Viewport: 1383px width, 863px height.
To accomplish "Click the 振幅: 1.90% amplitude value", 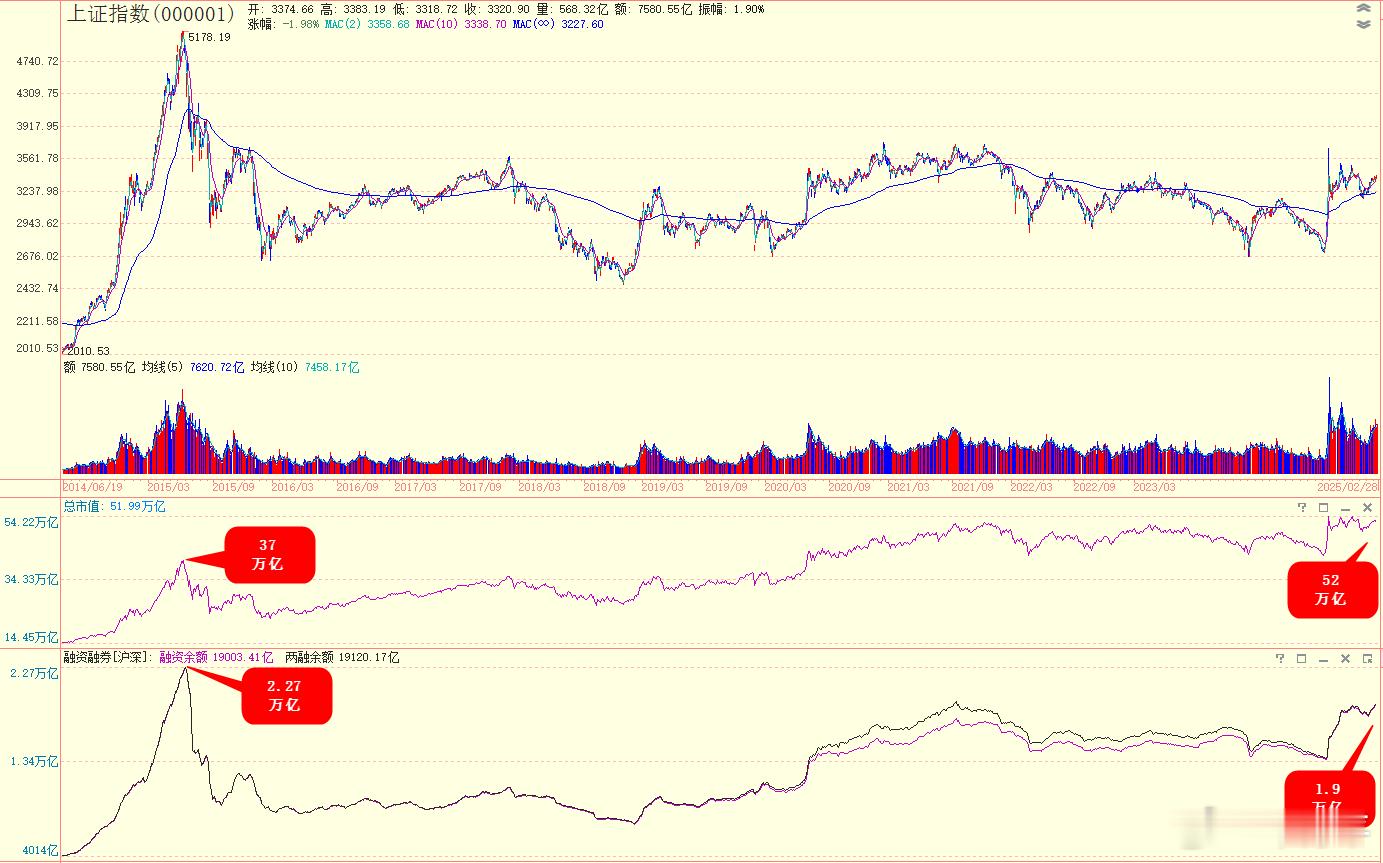I will pos(731,9).
